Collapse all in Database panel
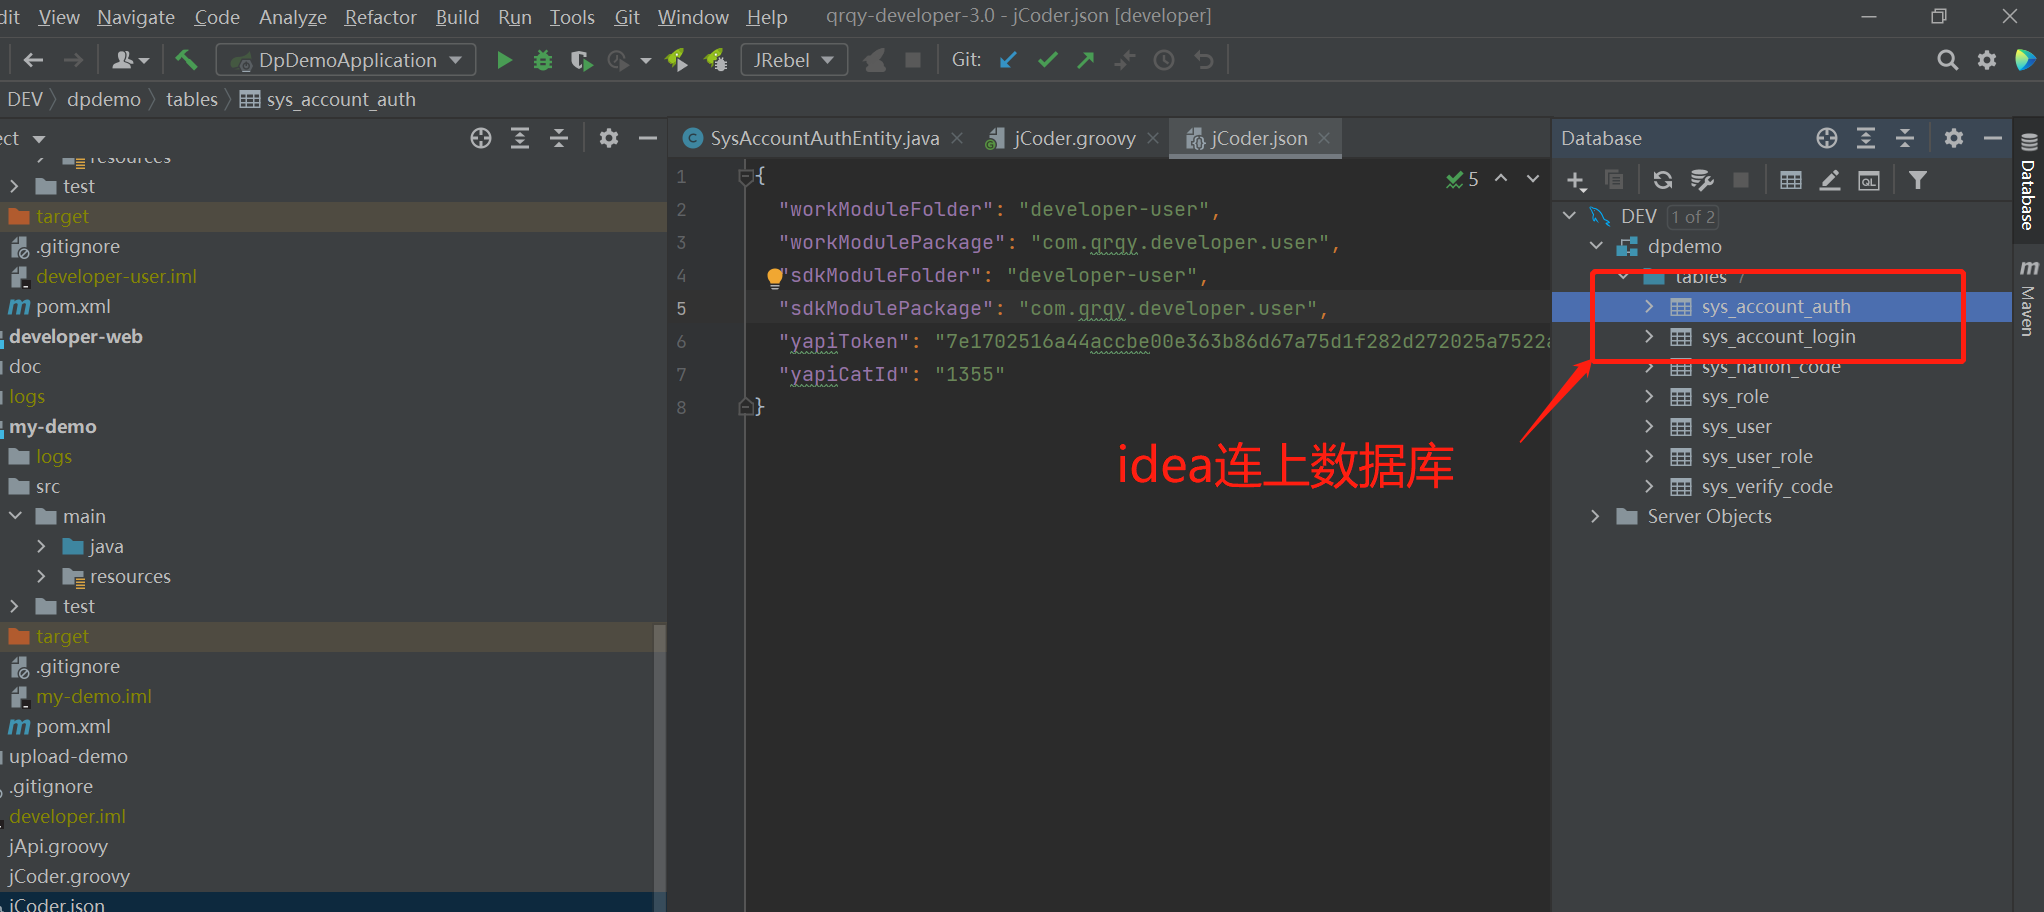Image resolution: width=2044 pixels, height=912 pixels. 1905,138
